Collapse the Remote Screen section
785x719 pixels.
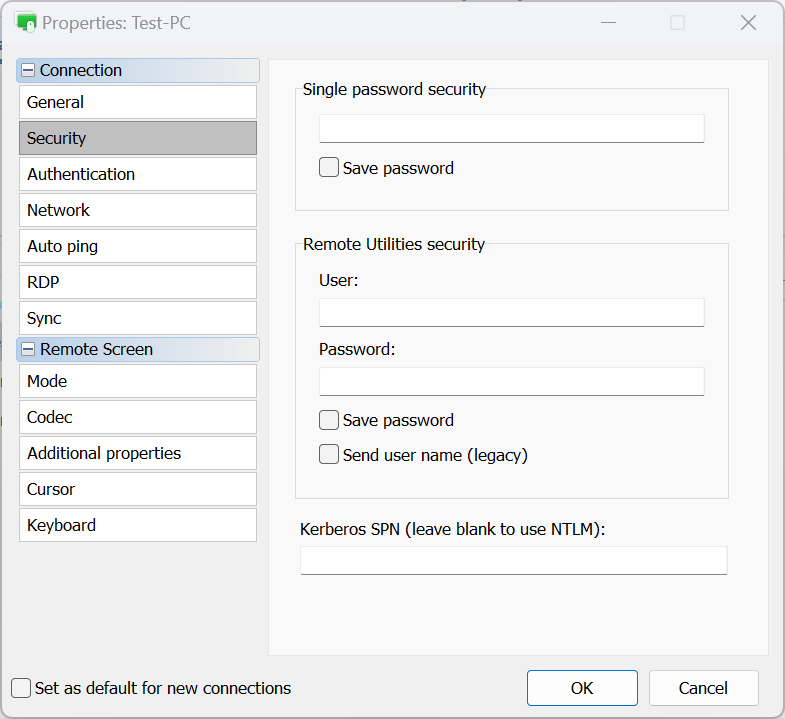pos(28,350)
